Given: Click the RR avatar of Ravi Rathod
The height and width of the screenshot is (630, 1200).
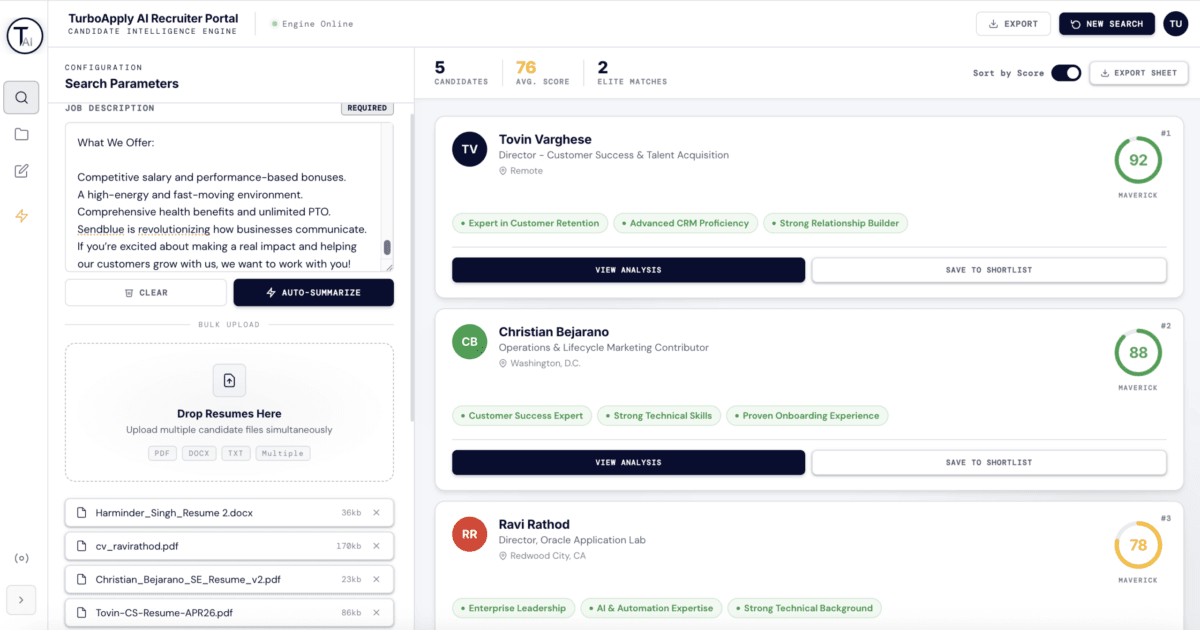Looking at the screenshot, I should pyautogui.click(x=469, y=534).
